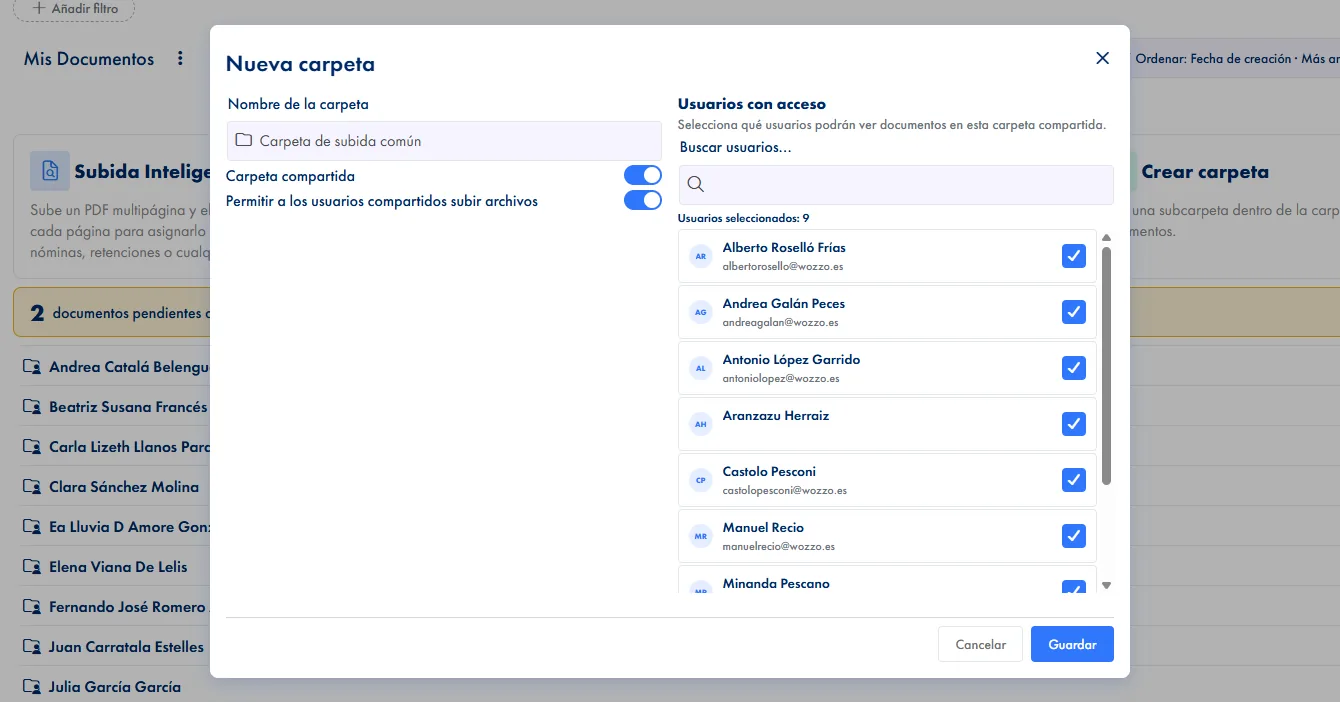The height and width of the screenshot is (702, 1340).
Task: Click user list scroll down arrow
Action: [x=1106, y=586]
